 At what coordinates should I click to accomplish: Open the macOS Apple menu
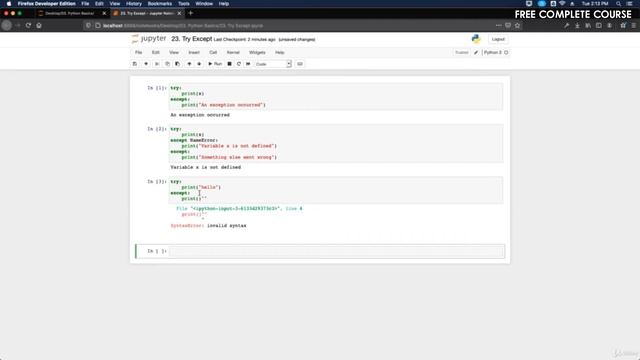(x=9, y=4)
